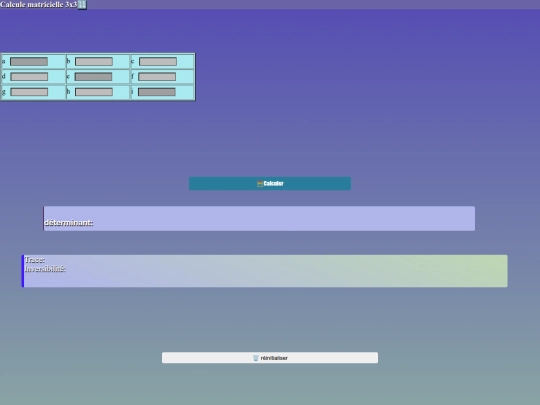Image resolution: width=540 pixels, height=405 pixels.
Task: Click the déterminant result label
Action: coord(69,223)
